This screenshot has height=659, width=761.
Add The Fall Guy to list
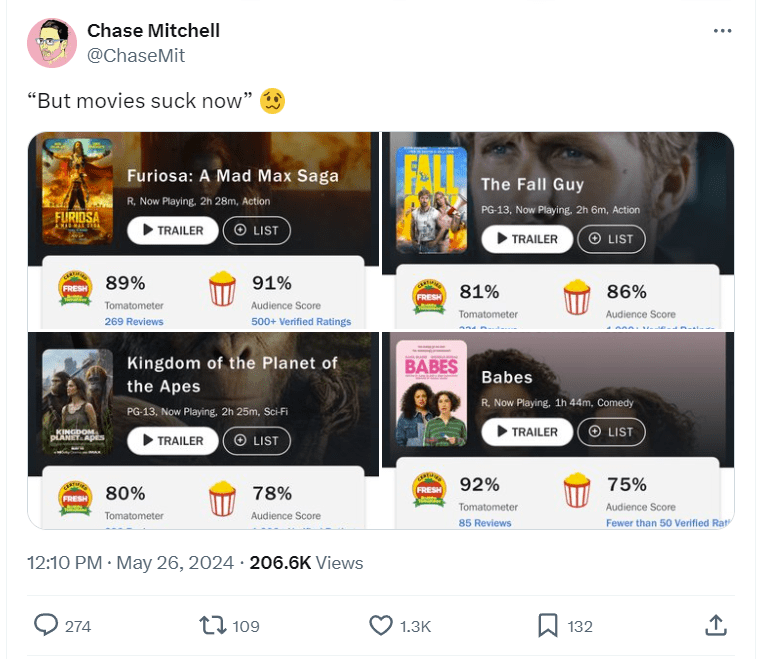click(x=611, y=239)
